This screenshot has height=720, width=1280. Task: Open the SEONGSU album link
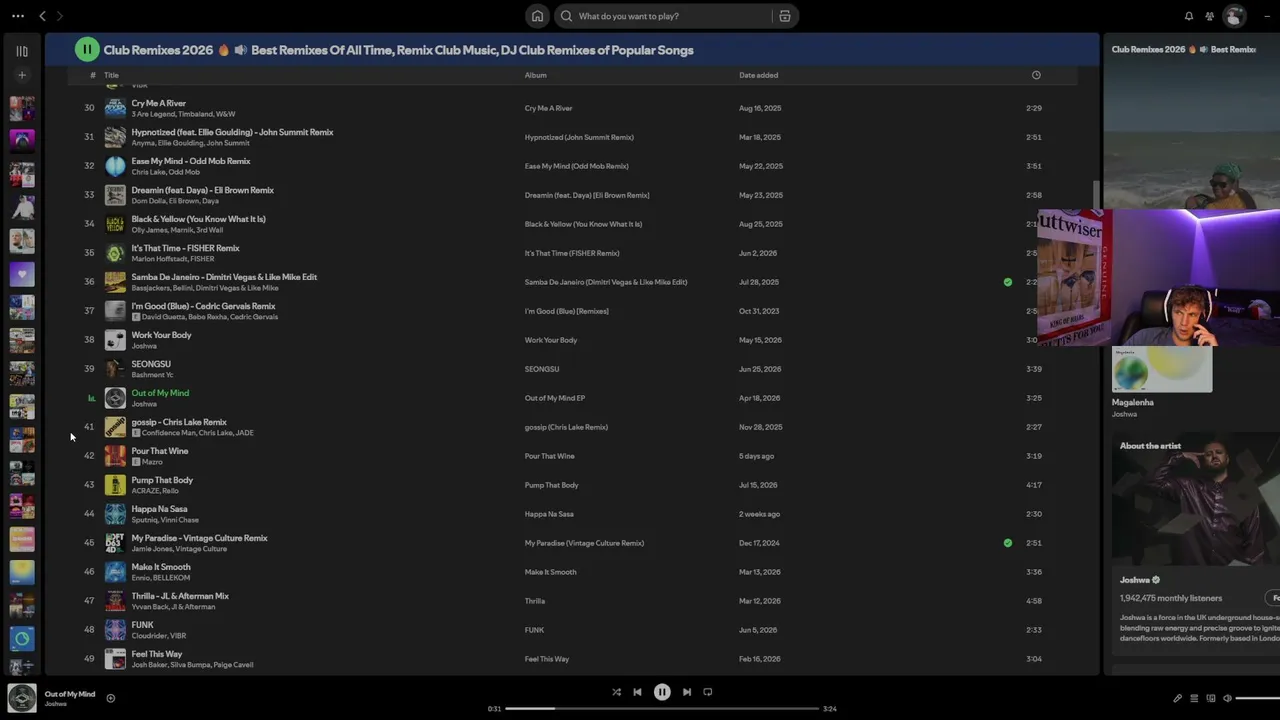pyautogui.click(x=542, y=369)
